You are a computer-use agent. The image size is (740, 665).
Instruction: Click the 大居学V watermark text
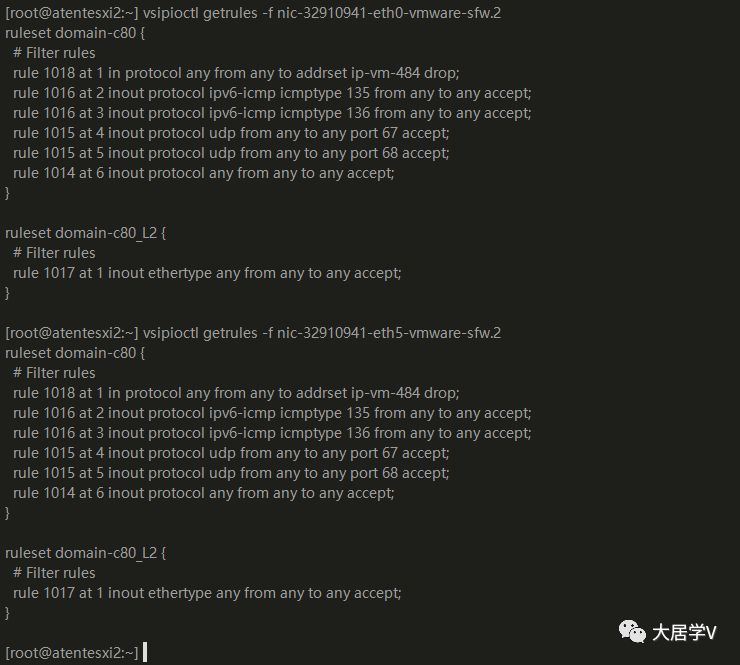pyautogui.click(x=684, y=632)
